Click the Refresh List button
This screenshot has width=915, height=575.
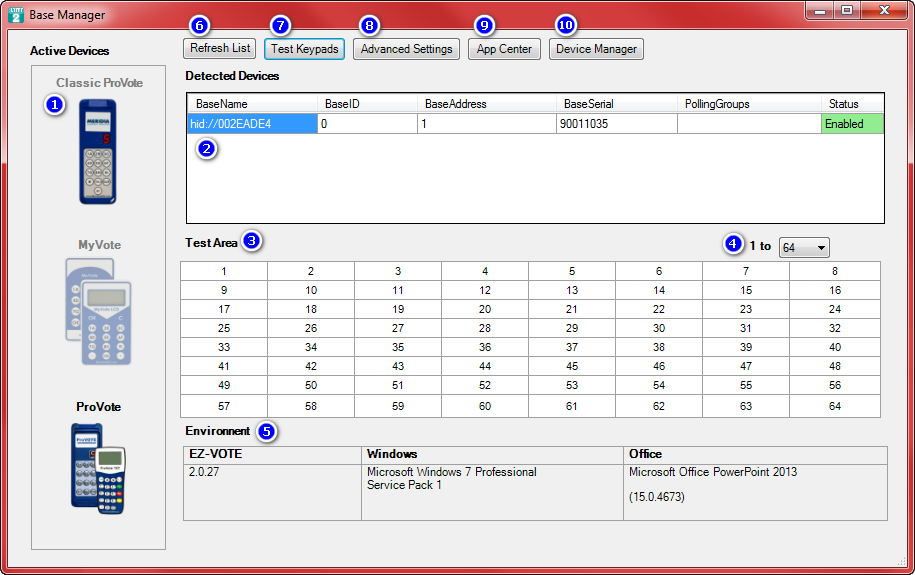tap(219, 48)
